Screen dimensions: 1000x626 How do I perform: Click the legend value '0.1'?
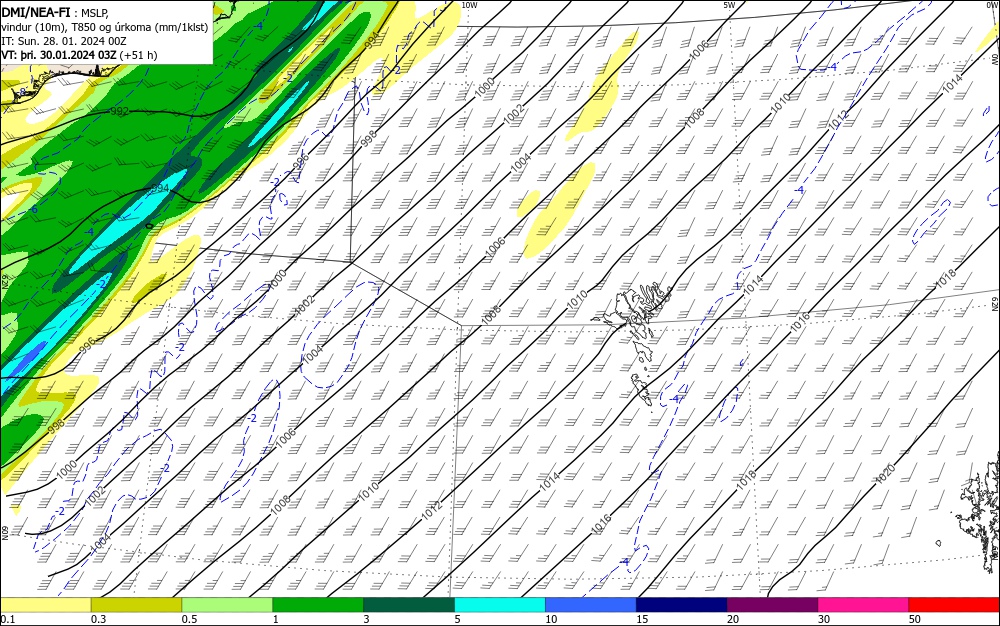[x=8, y=619]
